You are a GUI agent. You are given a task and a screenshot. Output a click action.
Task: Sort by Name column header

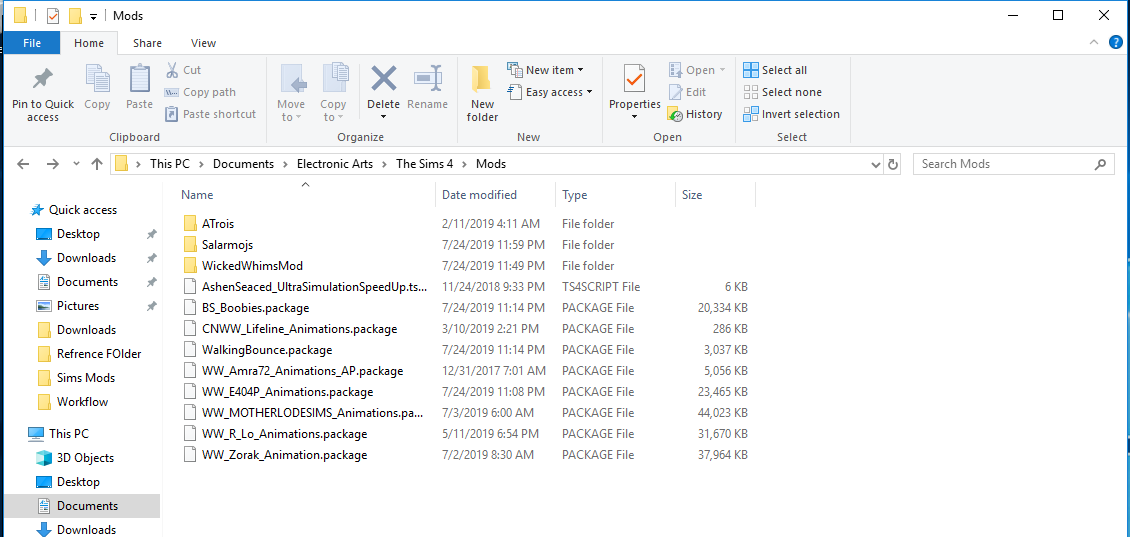pyautogui.click(x=305, y=195)
